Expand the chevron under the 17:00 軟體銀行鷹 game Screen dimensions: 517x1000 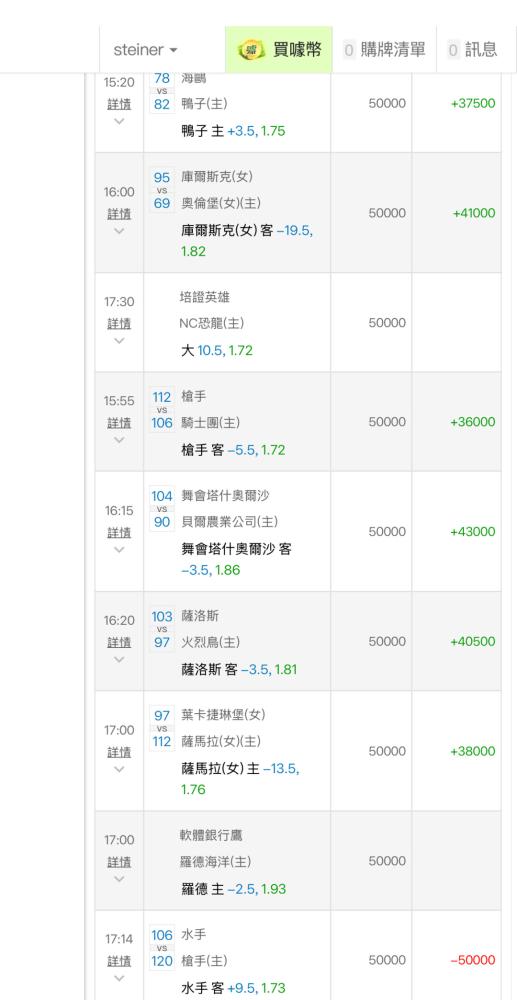pos(119,879)
